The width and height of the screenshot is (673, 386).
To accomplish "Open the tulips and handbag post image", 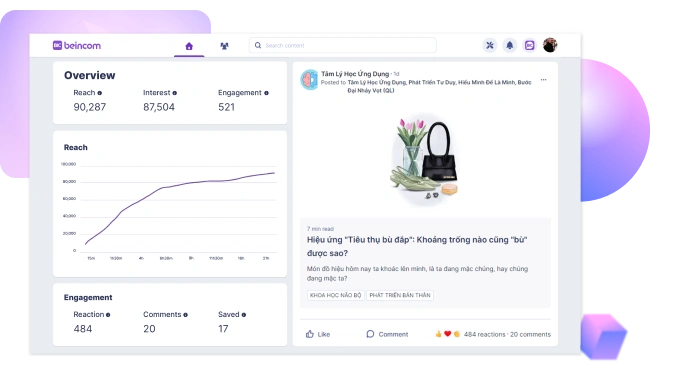I will point(424,159).
